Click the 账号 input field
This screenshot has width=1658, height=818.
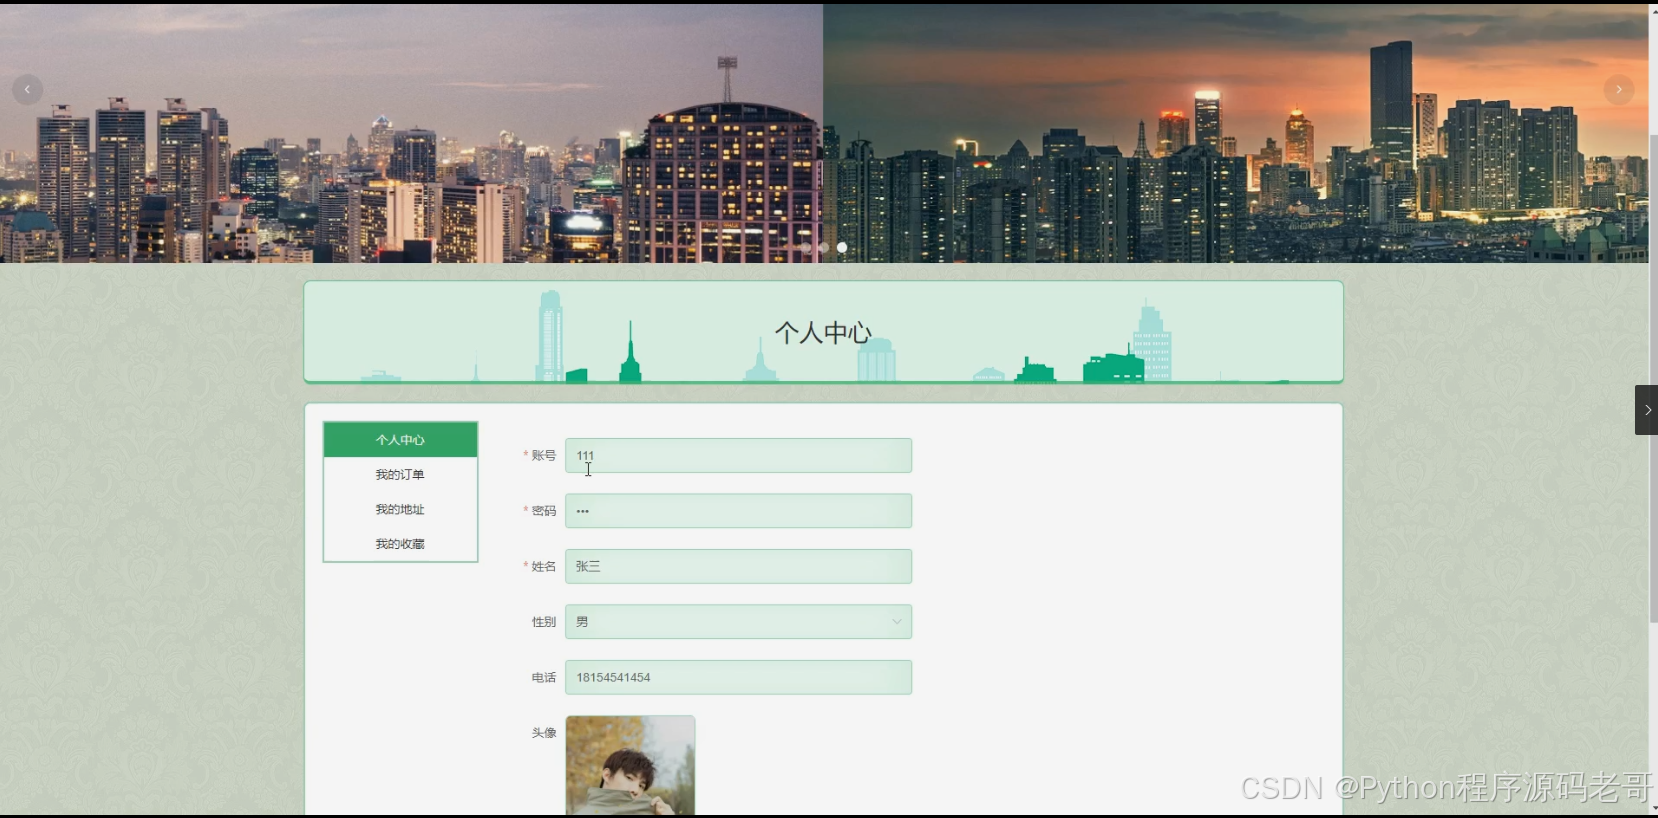tap(738, 455)
